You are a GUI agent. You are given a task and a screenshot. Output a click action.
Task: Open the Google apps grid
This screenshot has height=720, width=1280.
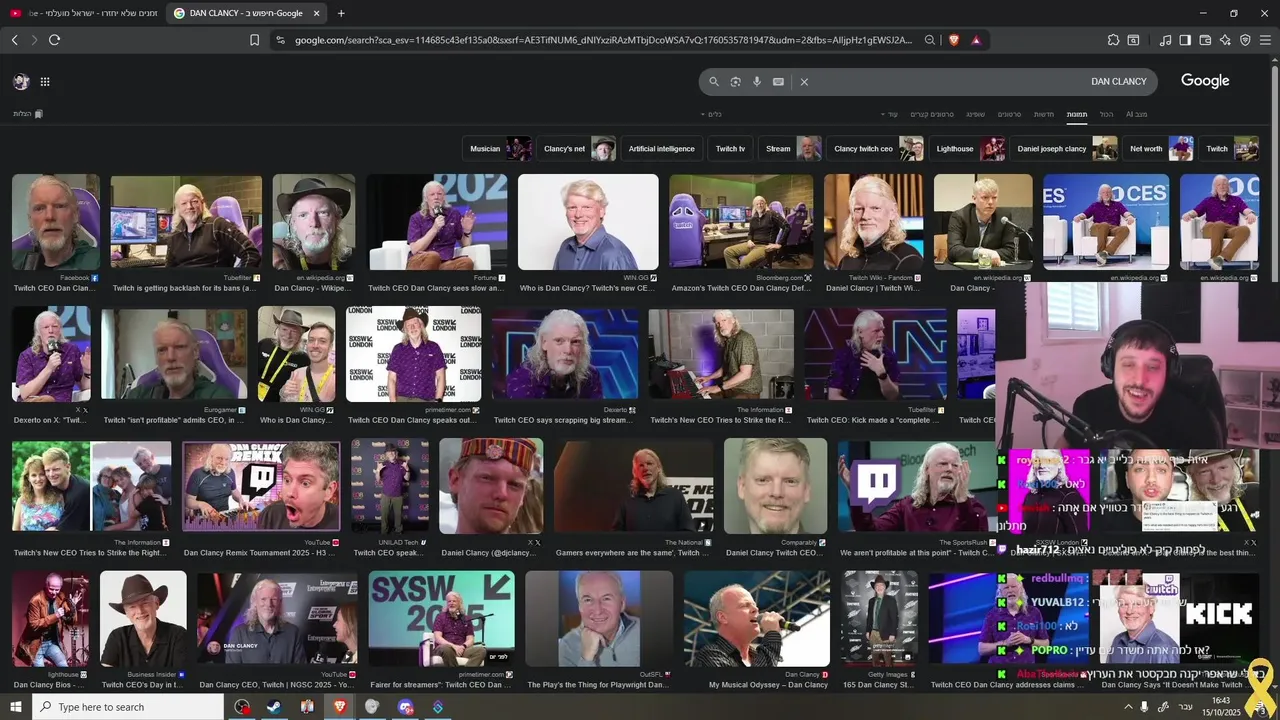tap(45, 82)
